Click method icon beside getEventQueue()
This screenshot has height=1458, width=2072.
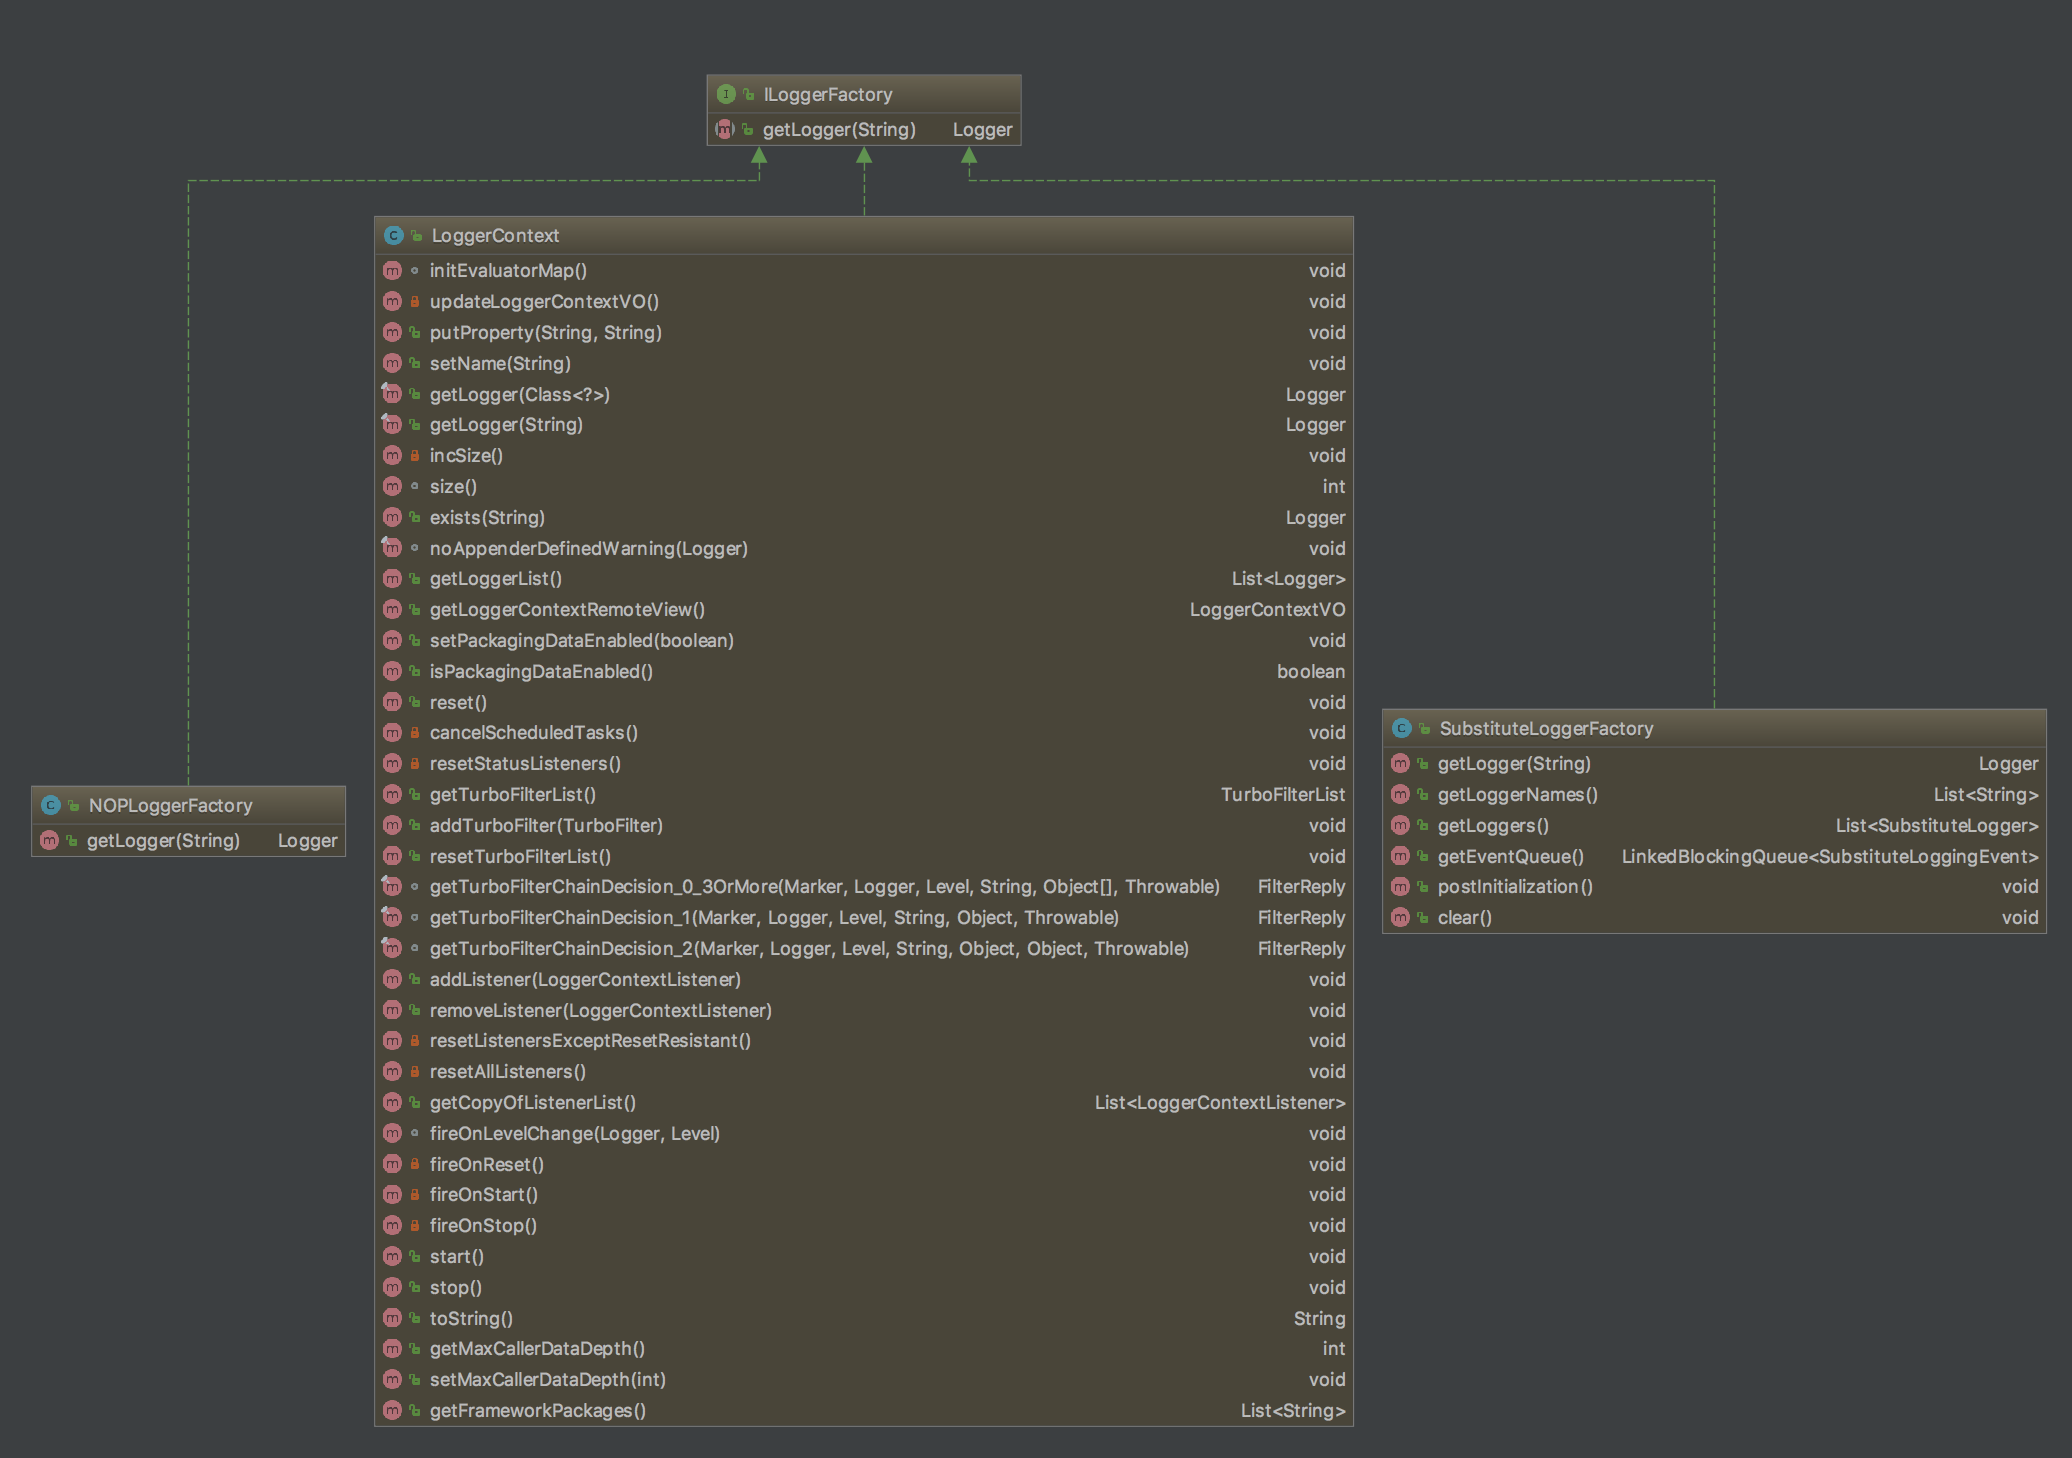coord(1400,856)
